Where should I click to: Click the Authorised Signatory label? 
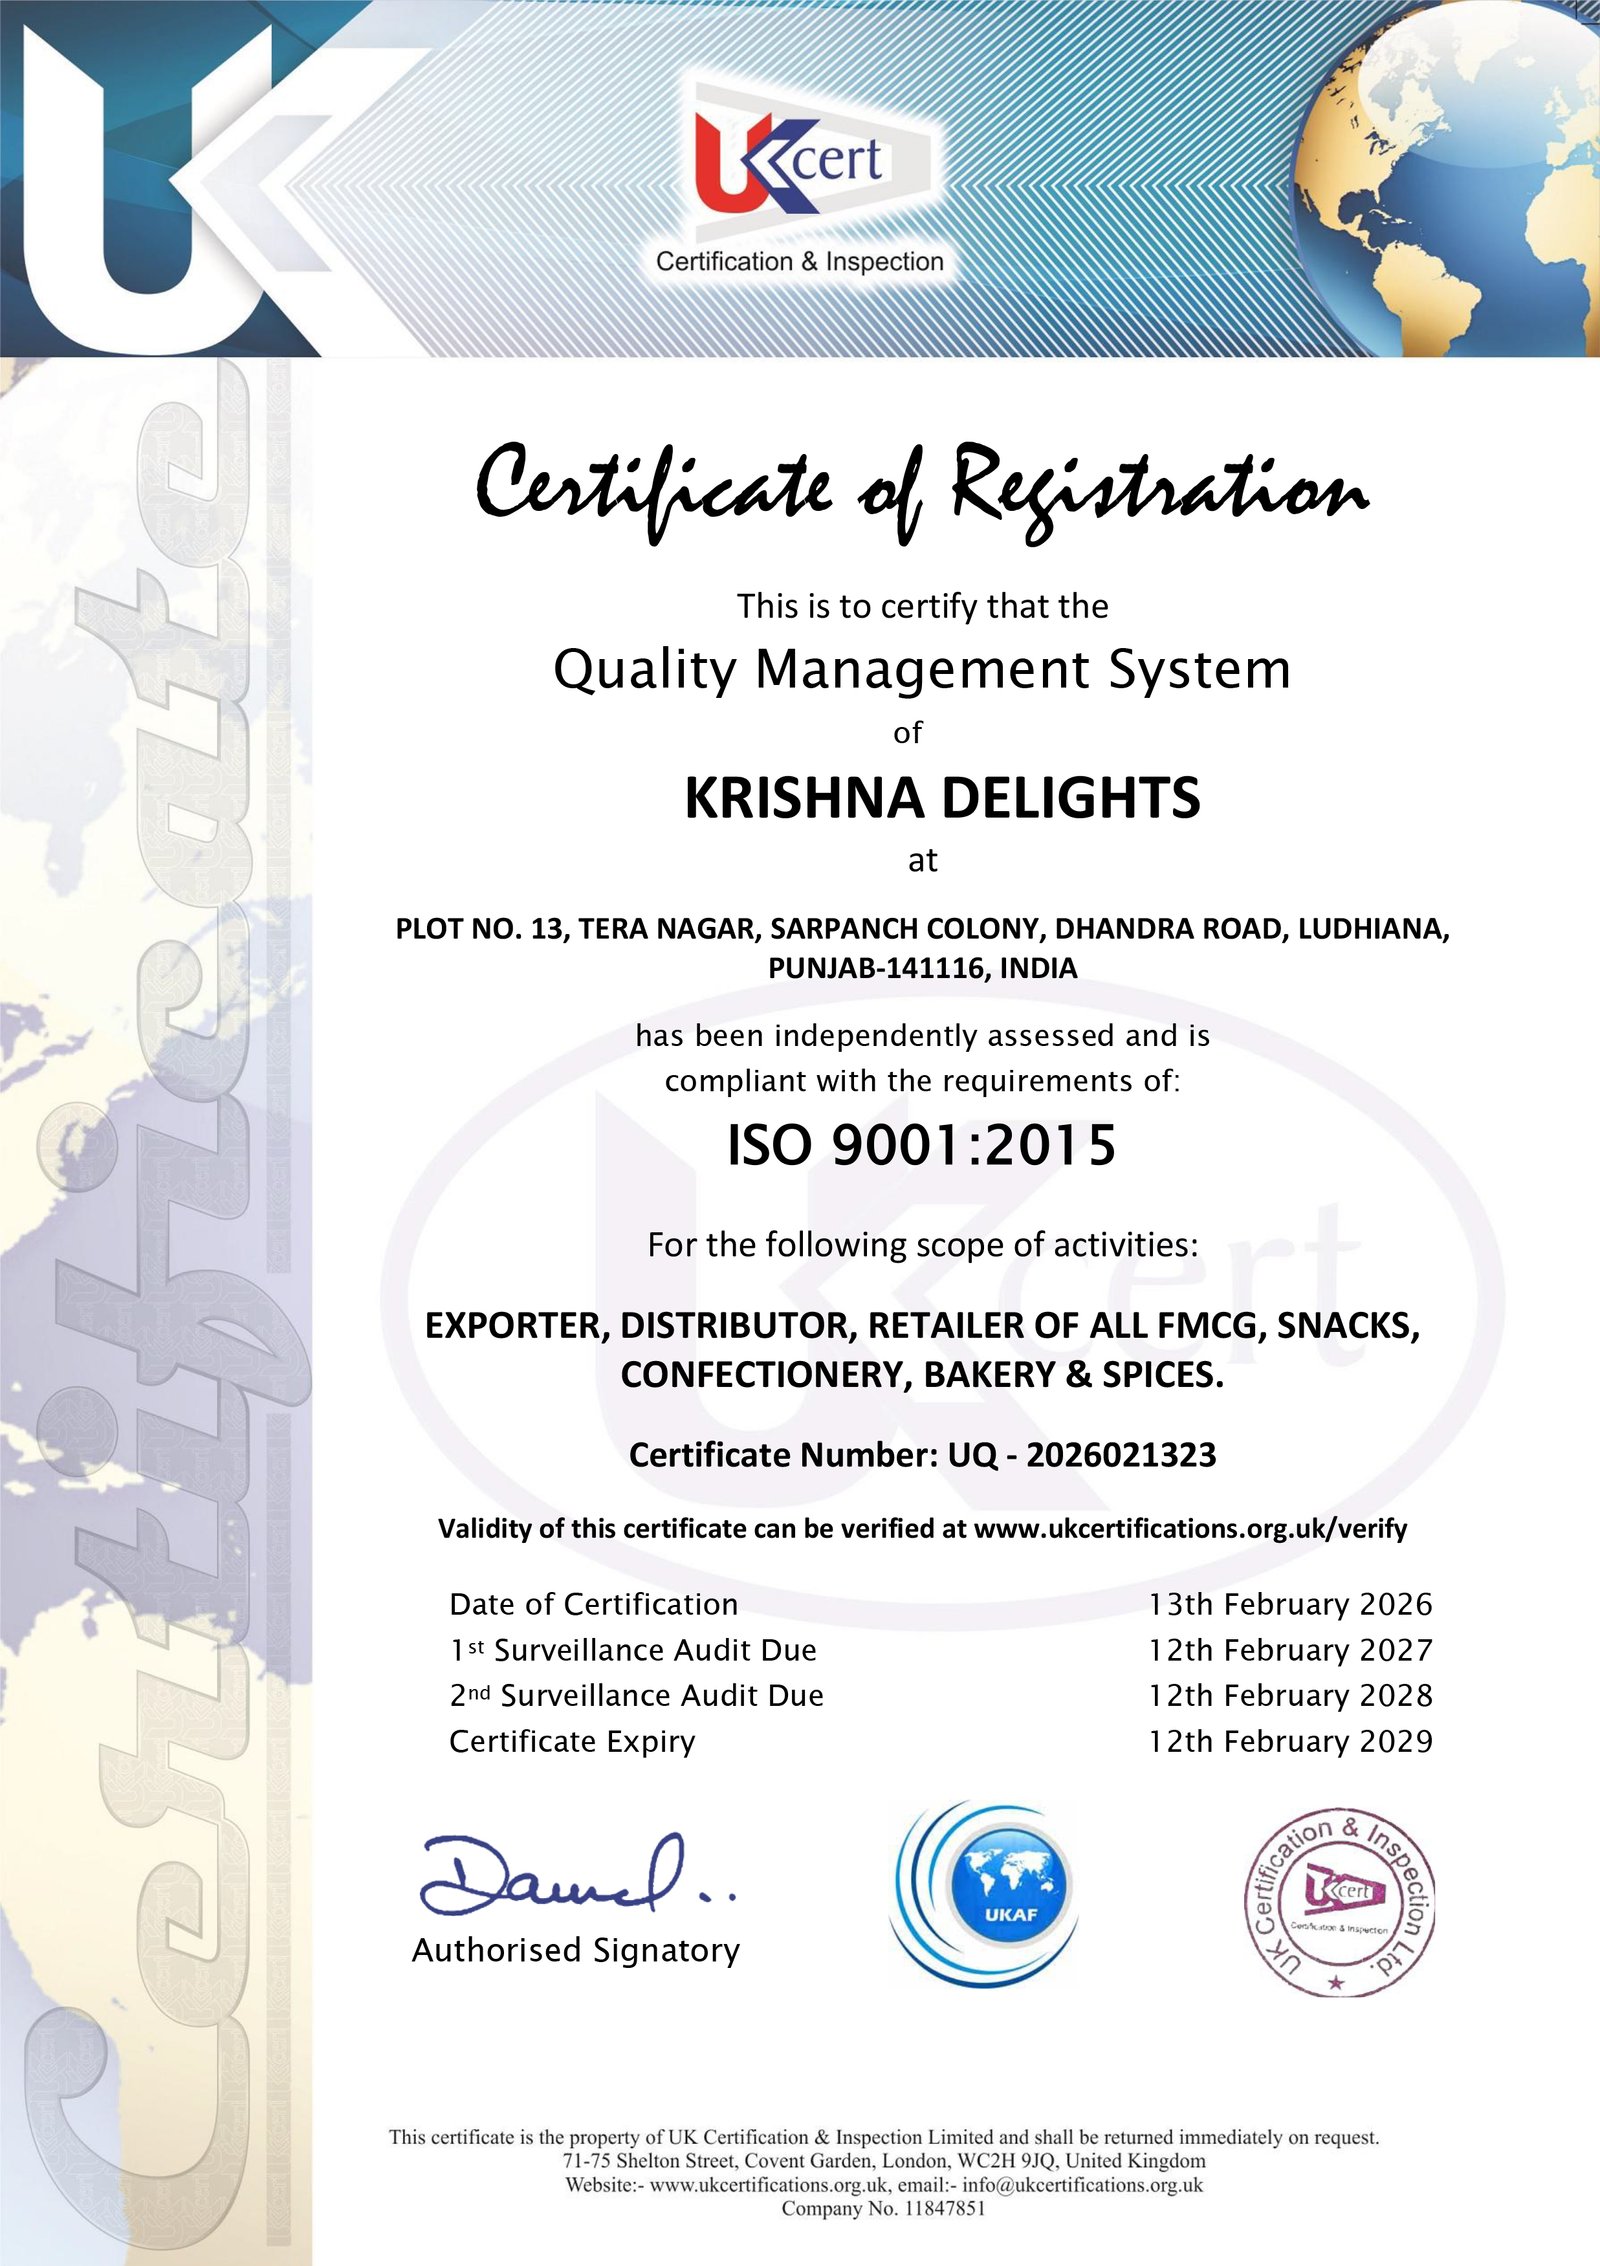pos(576,1949)
